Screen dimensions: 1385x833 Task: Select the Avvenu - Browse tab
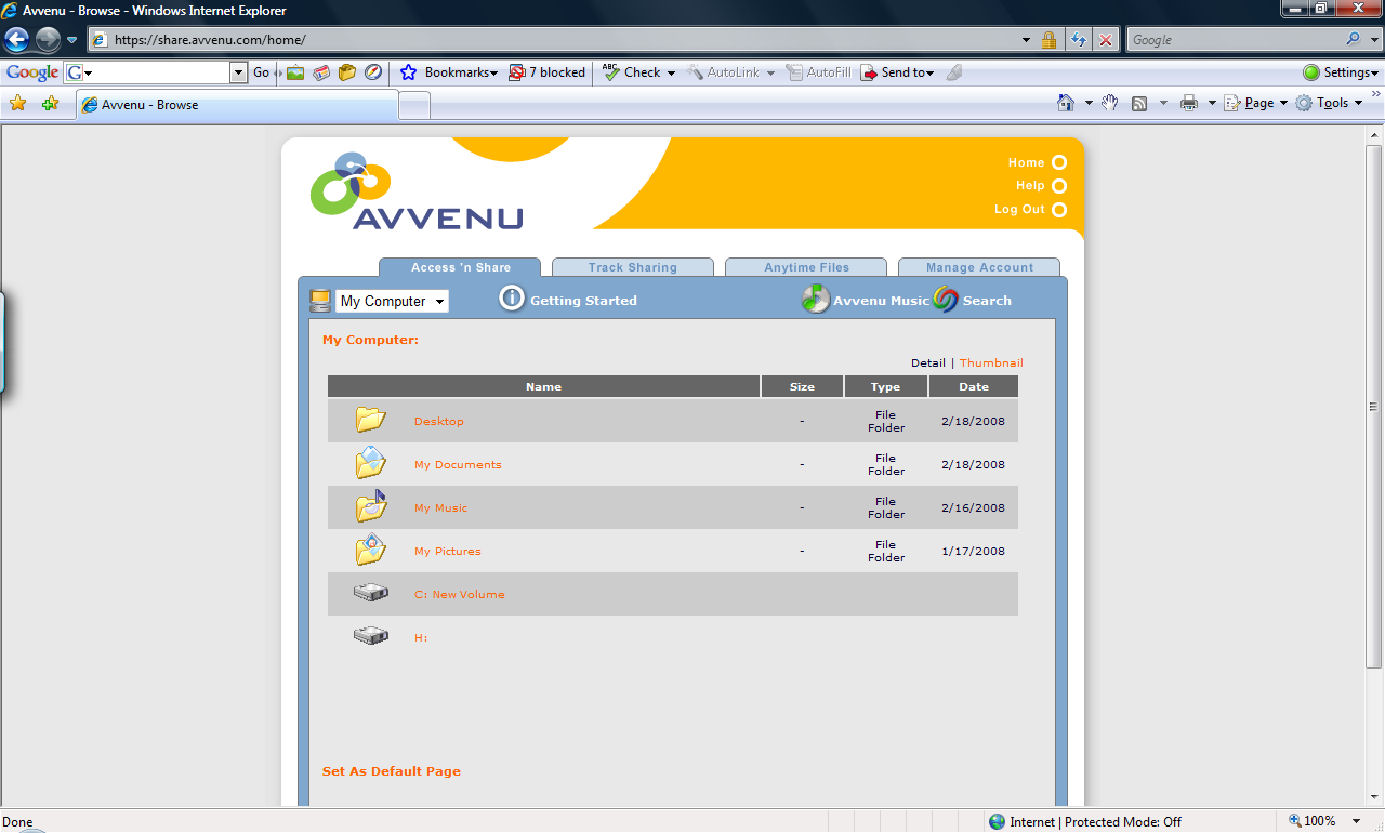(238, 104)
